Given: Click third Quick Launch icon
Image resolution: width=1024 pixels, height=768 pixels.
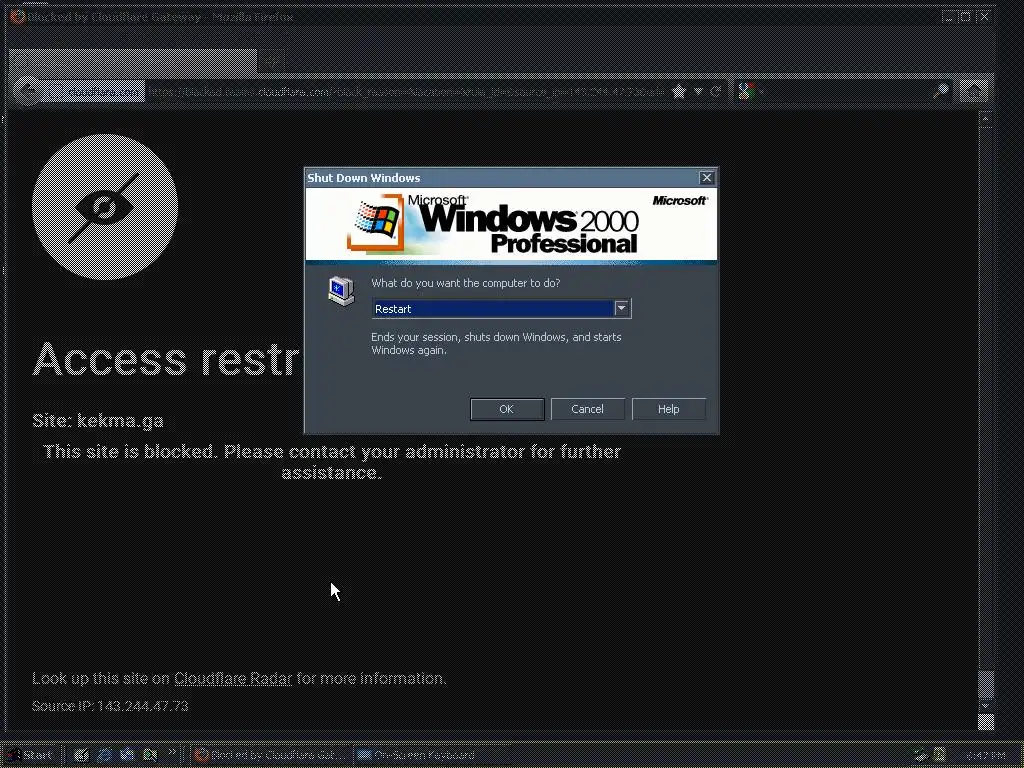Looking at the screenshot, I should point(127,755).
